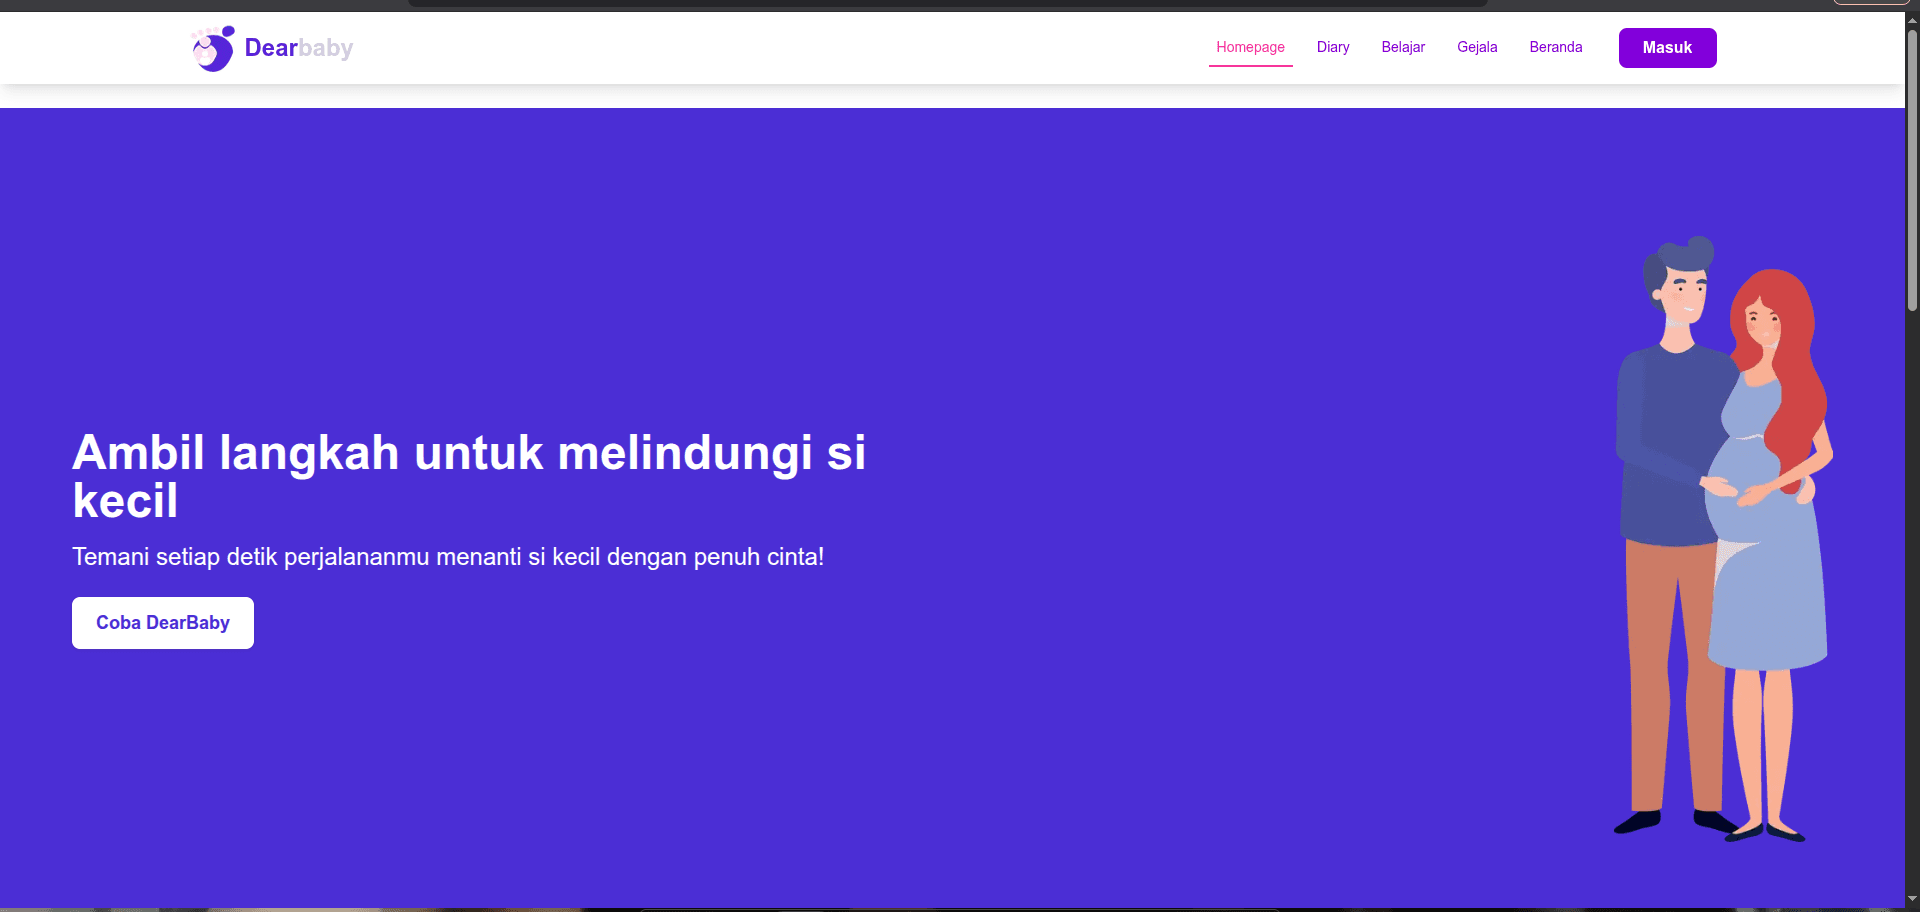Click the Dearbaby wordmark text
This screenshot has width=1920, height=912.
[297, 47]
